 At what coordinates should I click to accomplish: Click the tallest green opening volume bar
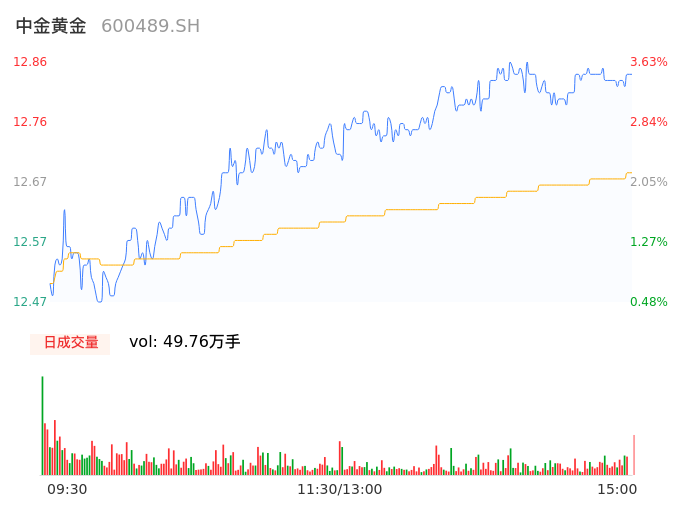[42, 425]
